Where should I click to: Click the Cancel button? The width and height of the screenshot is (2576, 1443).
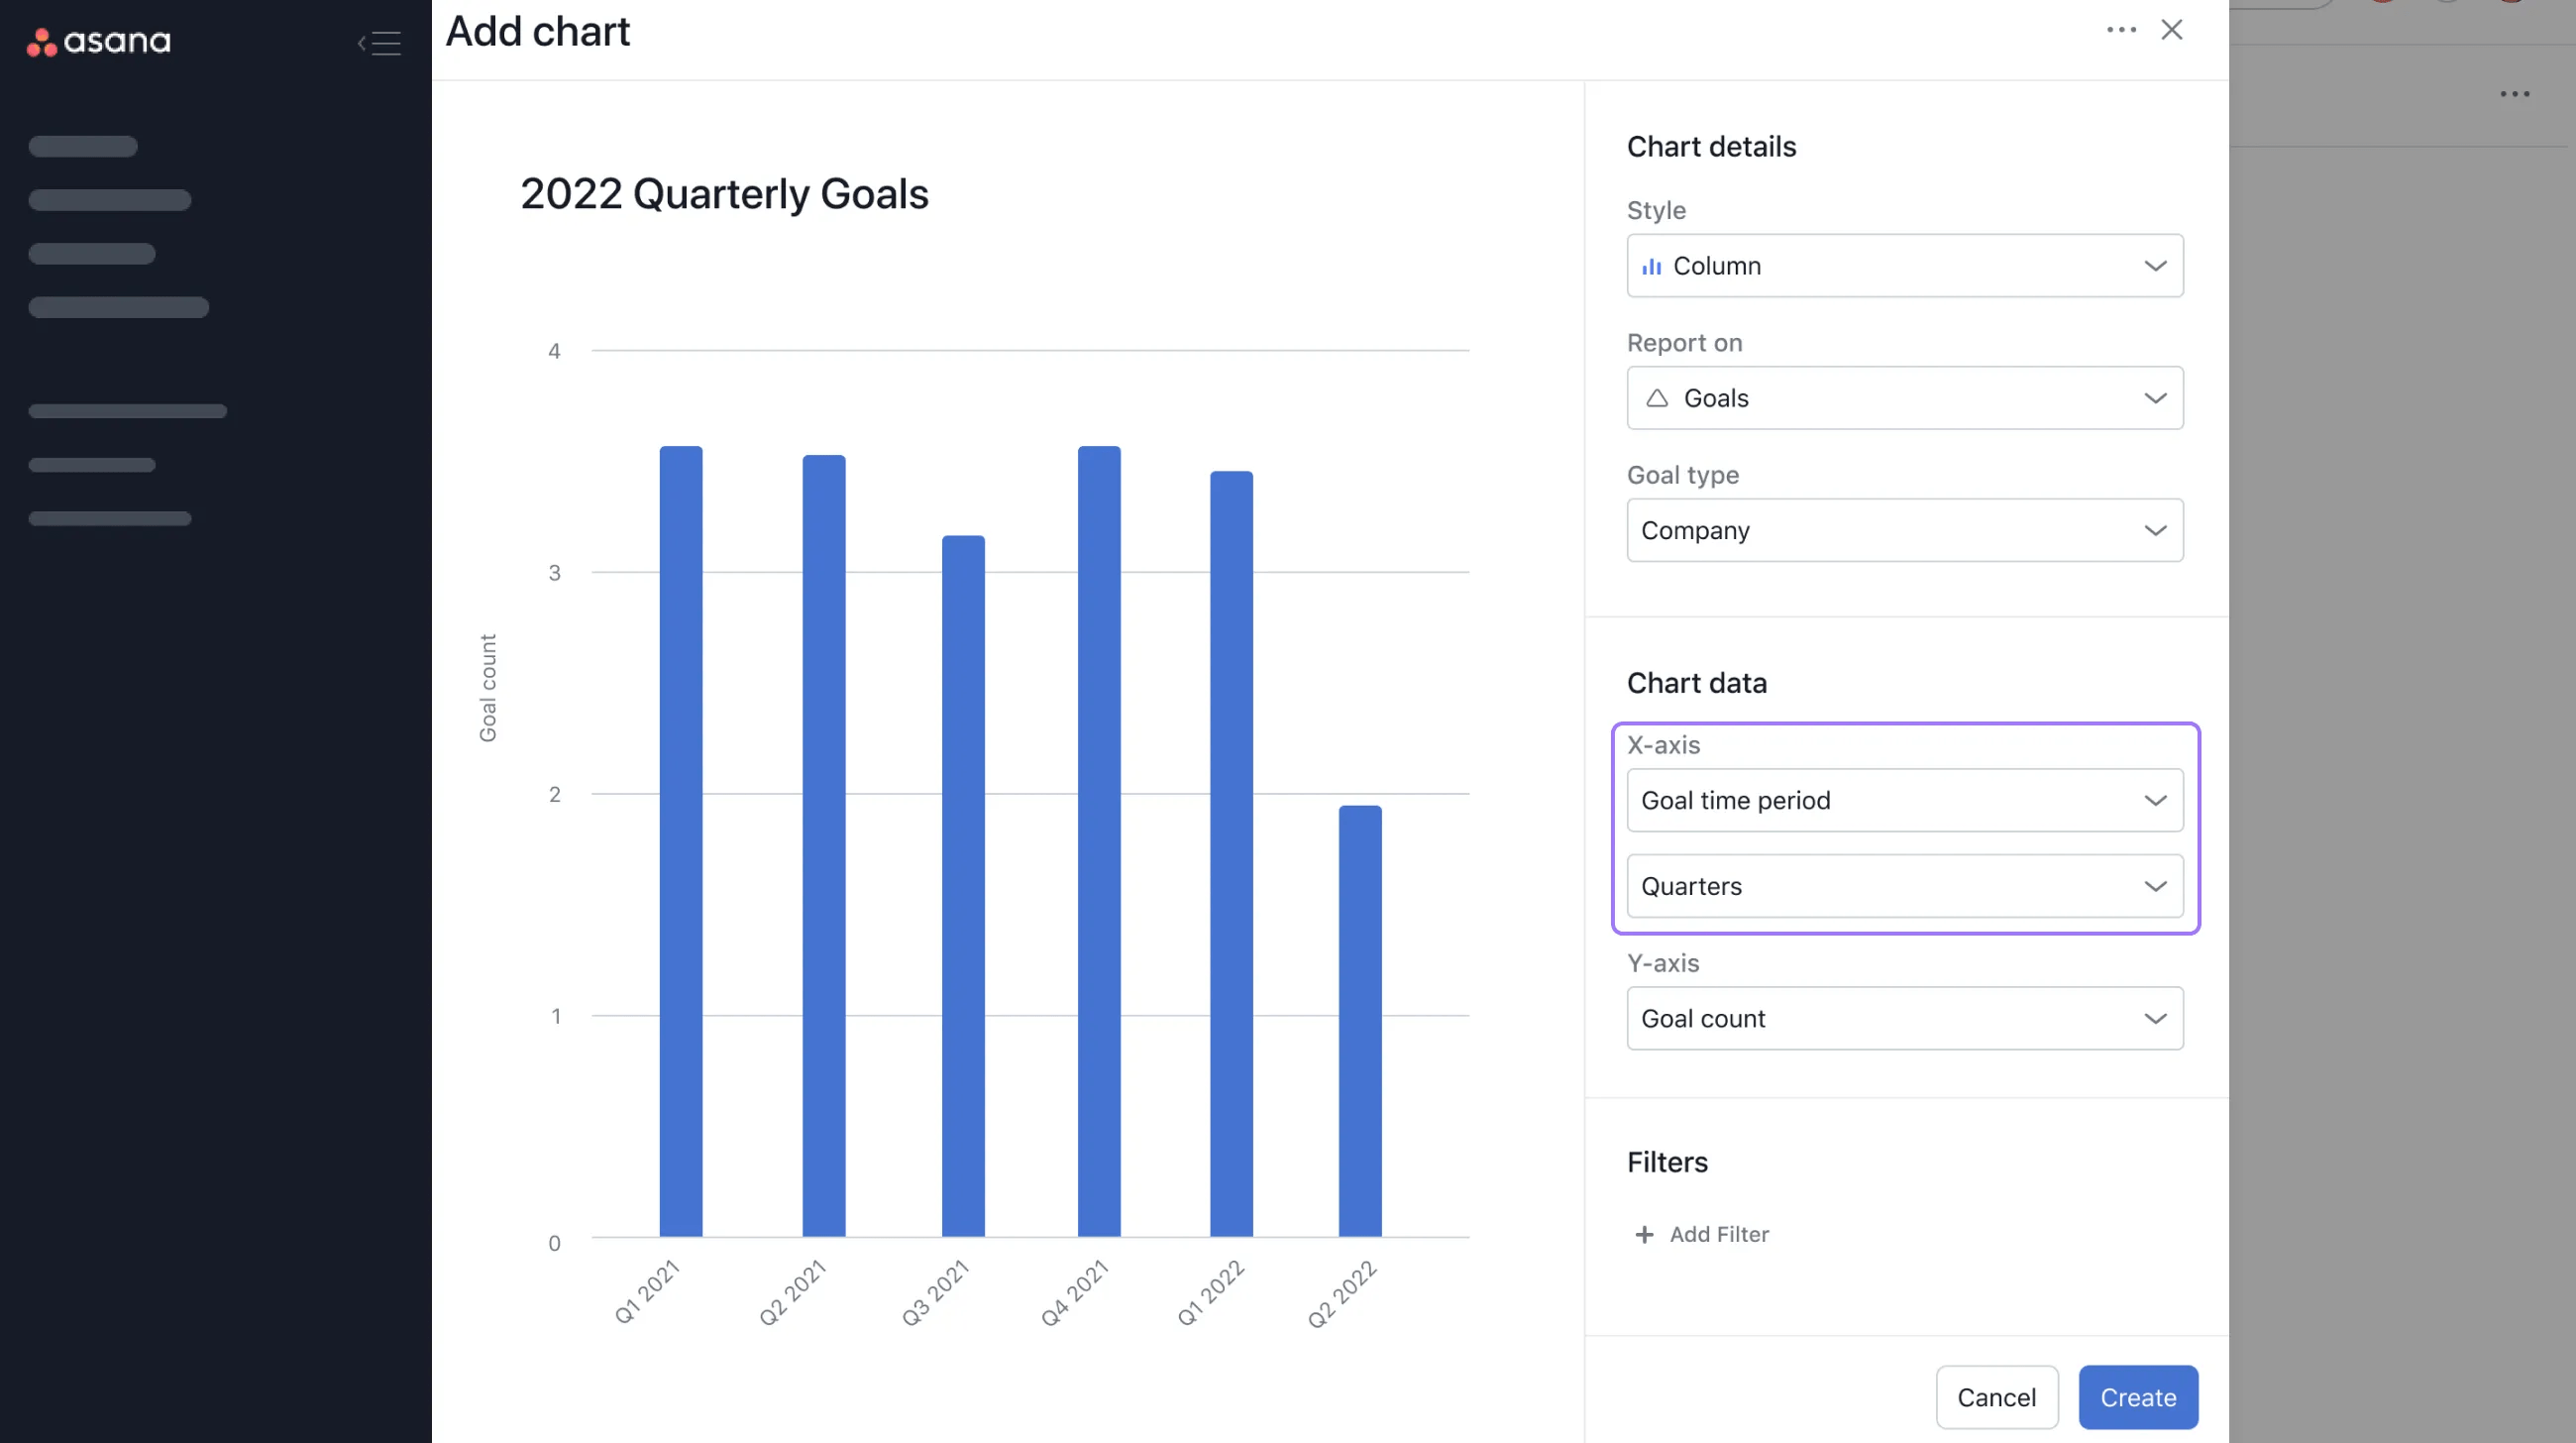tap(1996, 1397)
